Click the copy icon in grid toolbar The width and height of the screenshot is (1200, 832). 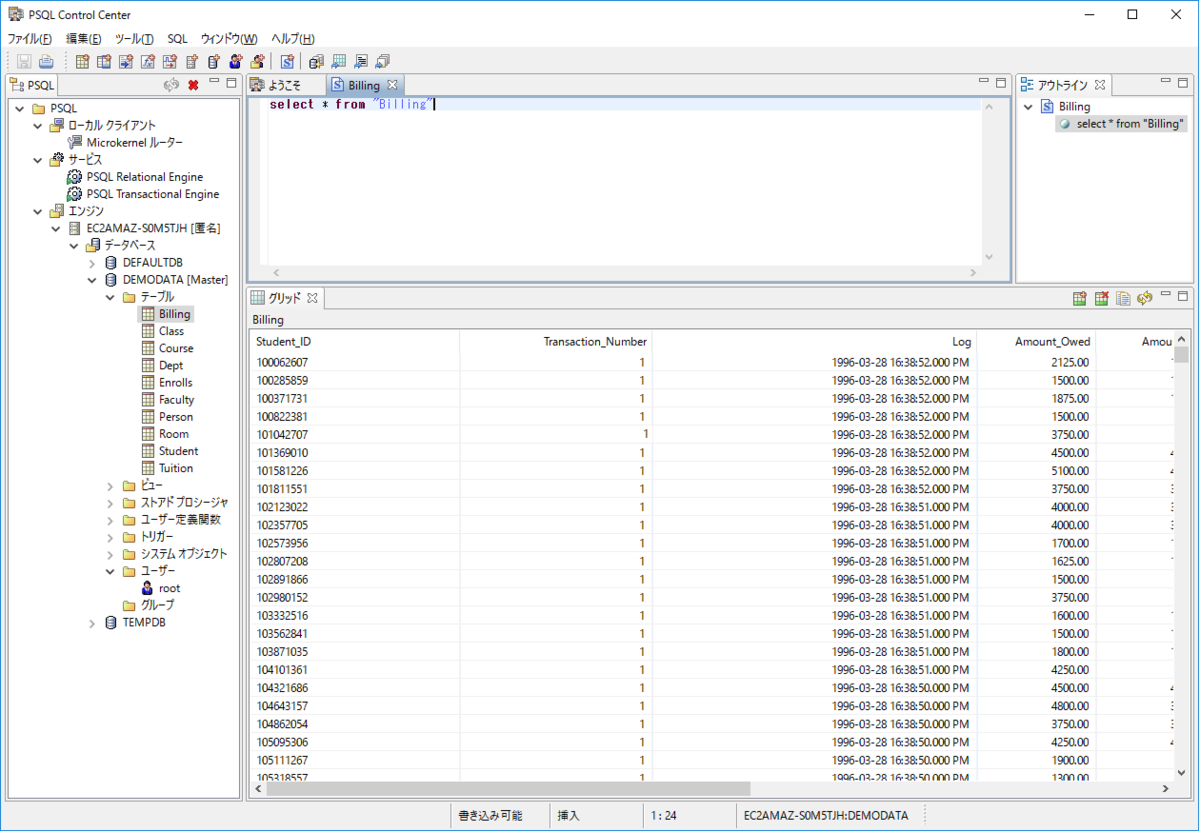point(1123,298)
